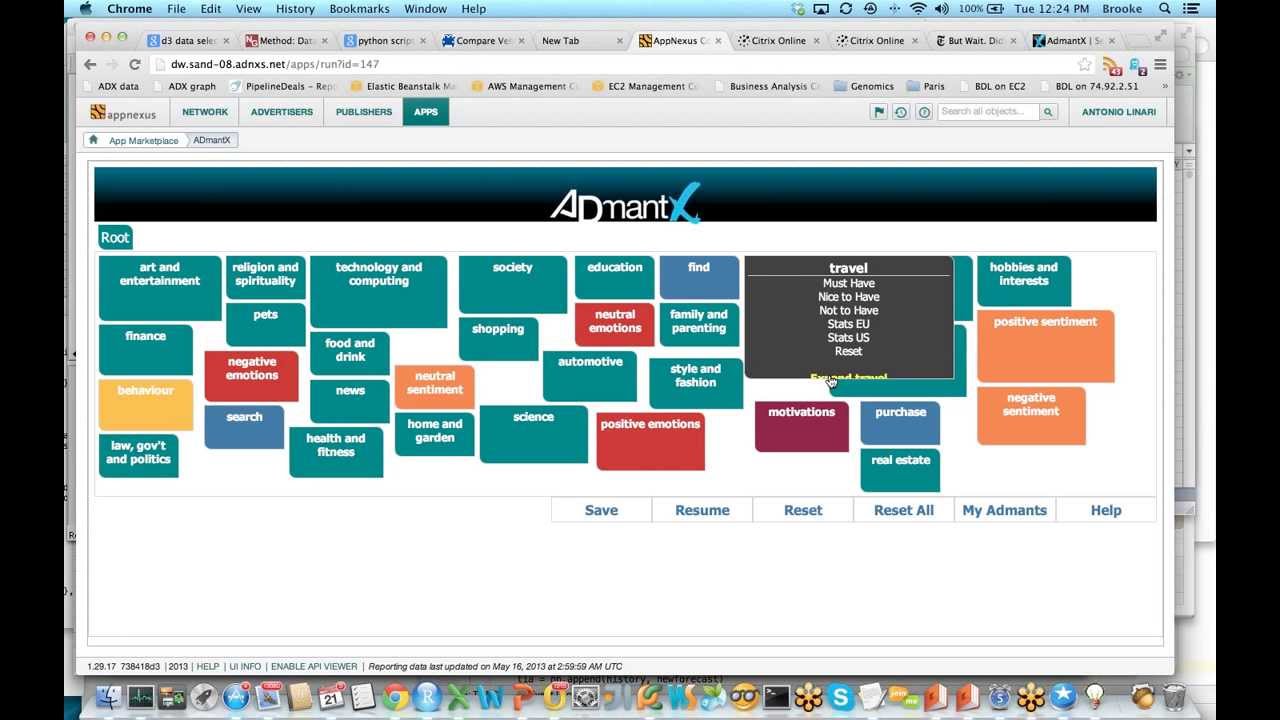Open the Bookmarks menu in the menu bar
The image size is (1280, 720).
pos(359,9)
